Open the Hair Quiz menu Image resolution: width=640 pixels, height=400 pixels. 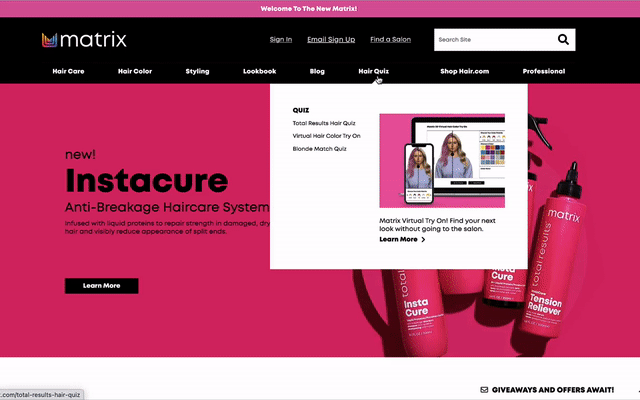pyautogui.click(x=373, y=71)
